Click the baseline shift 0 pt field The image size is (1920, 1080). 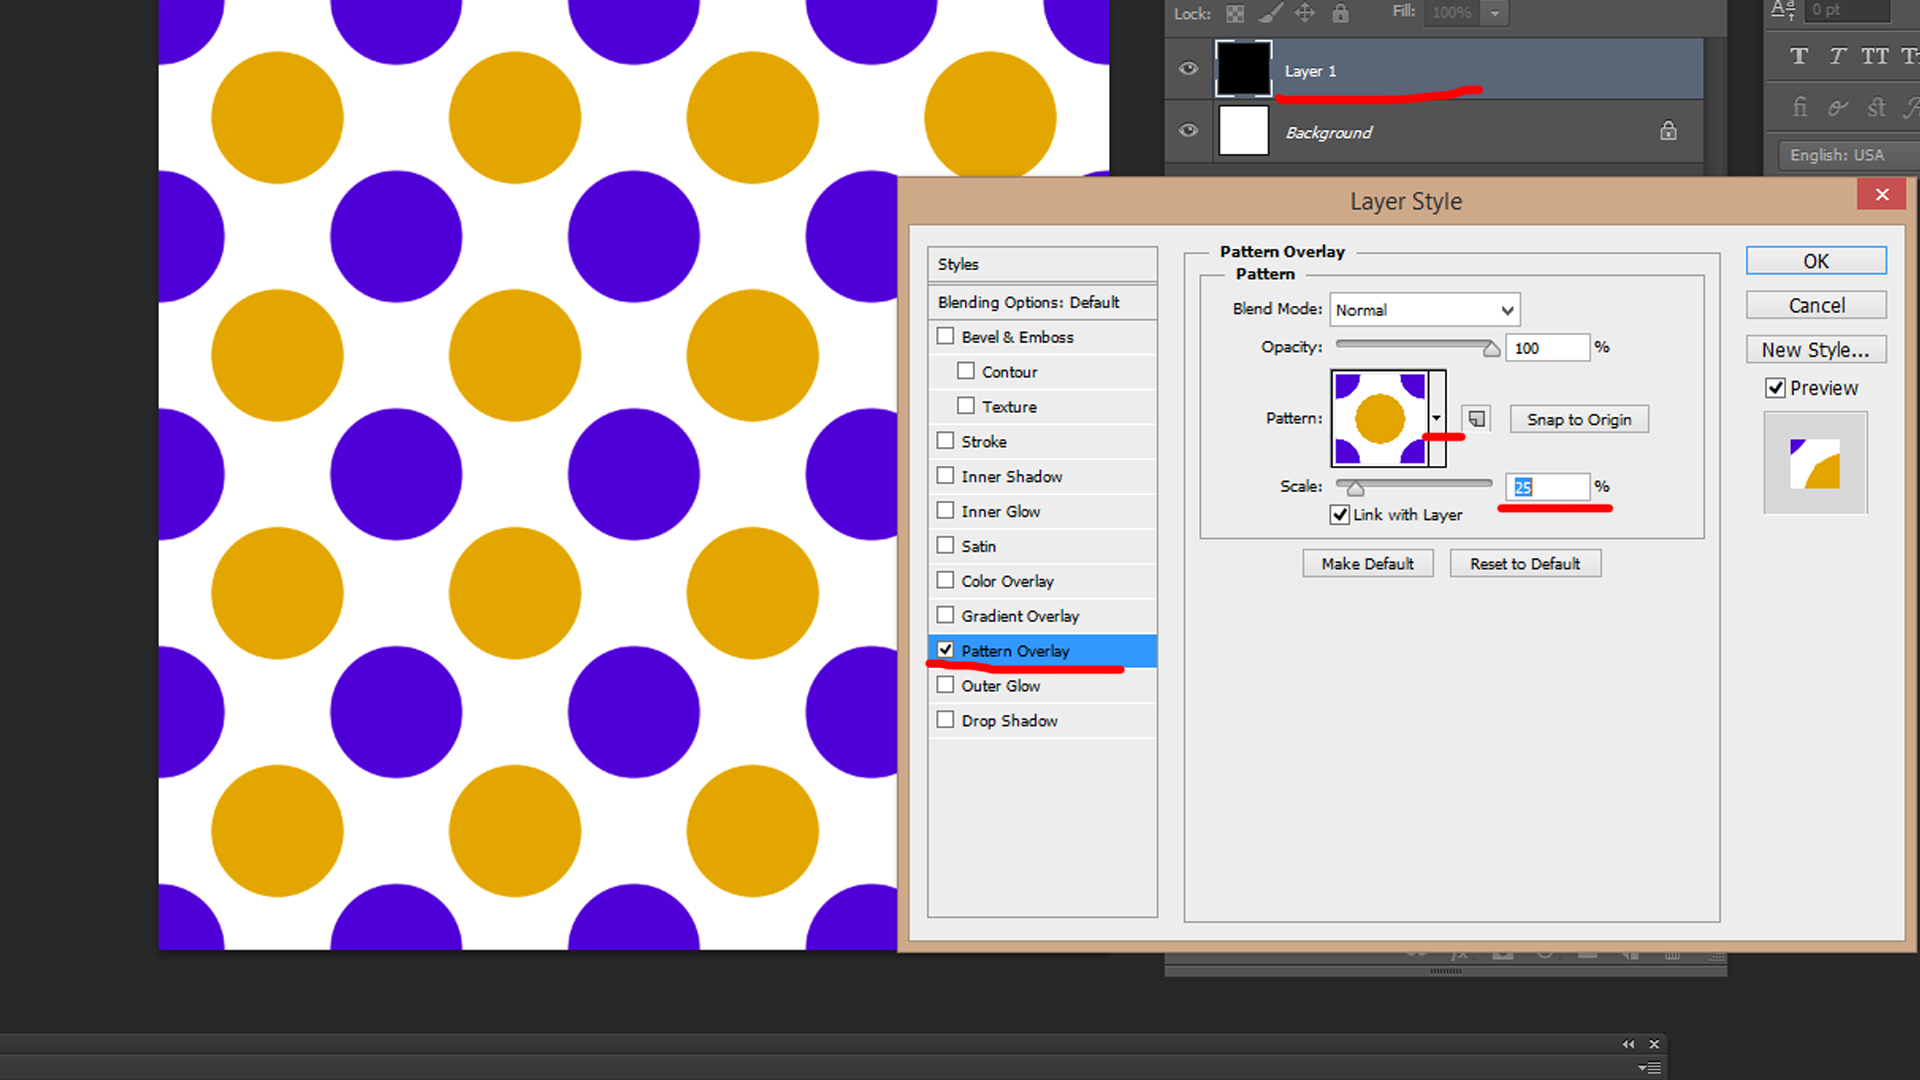click(x=1846, y=10)
